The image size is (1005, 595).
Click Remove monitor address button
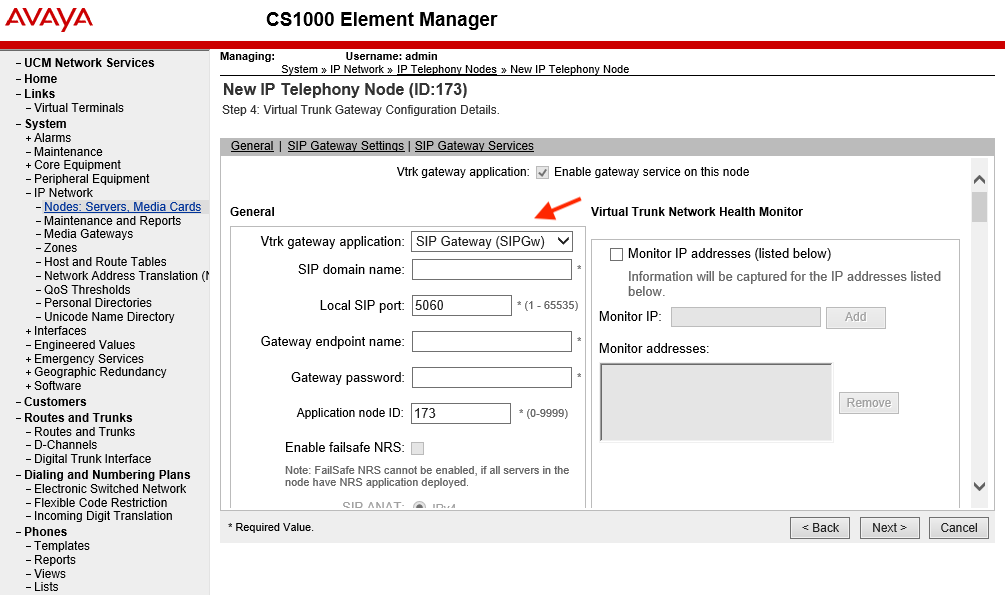(868, 403)
